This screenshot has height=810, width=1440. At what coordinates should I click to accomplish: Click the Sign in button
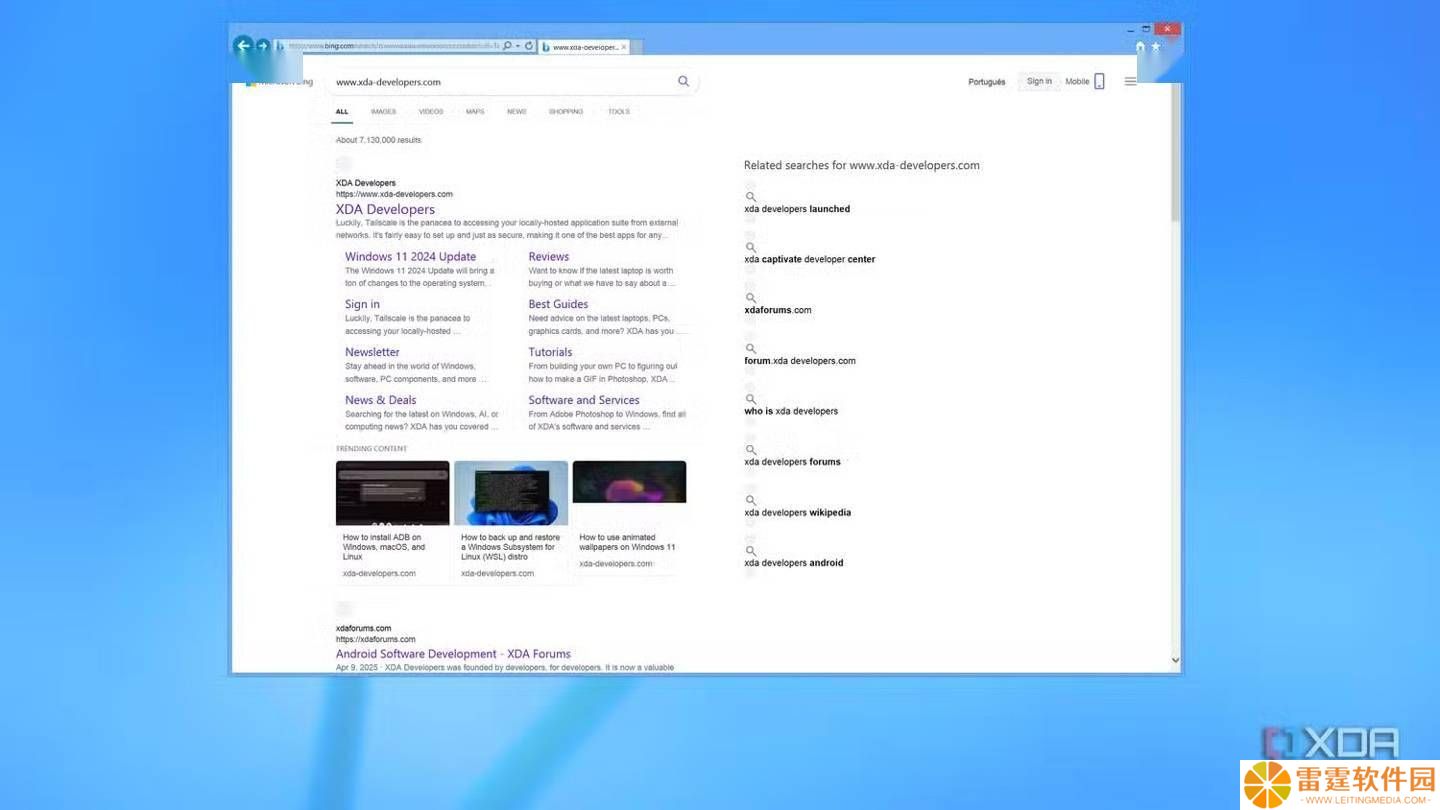(1039, 81)
